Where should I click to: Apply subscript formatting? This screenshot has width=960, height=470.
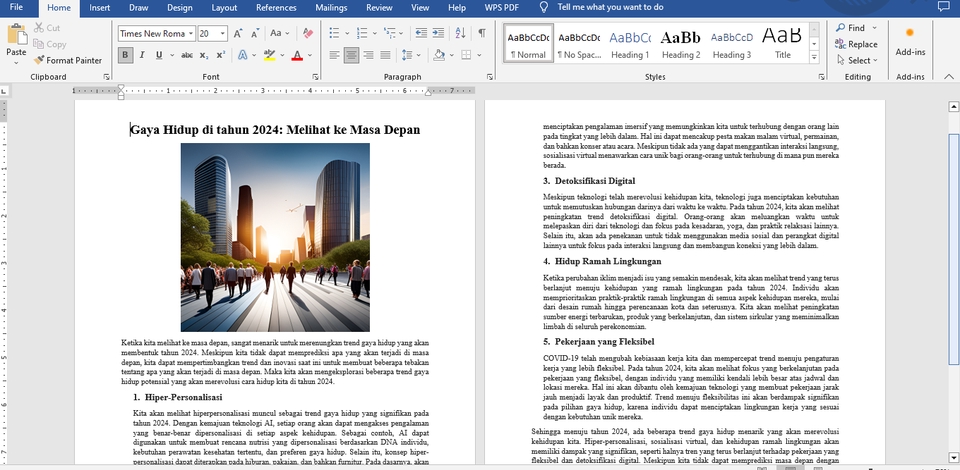204,55
